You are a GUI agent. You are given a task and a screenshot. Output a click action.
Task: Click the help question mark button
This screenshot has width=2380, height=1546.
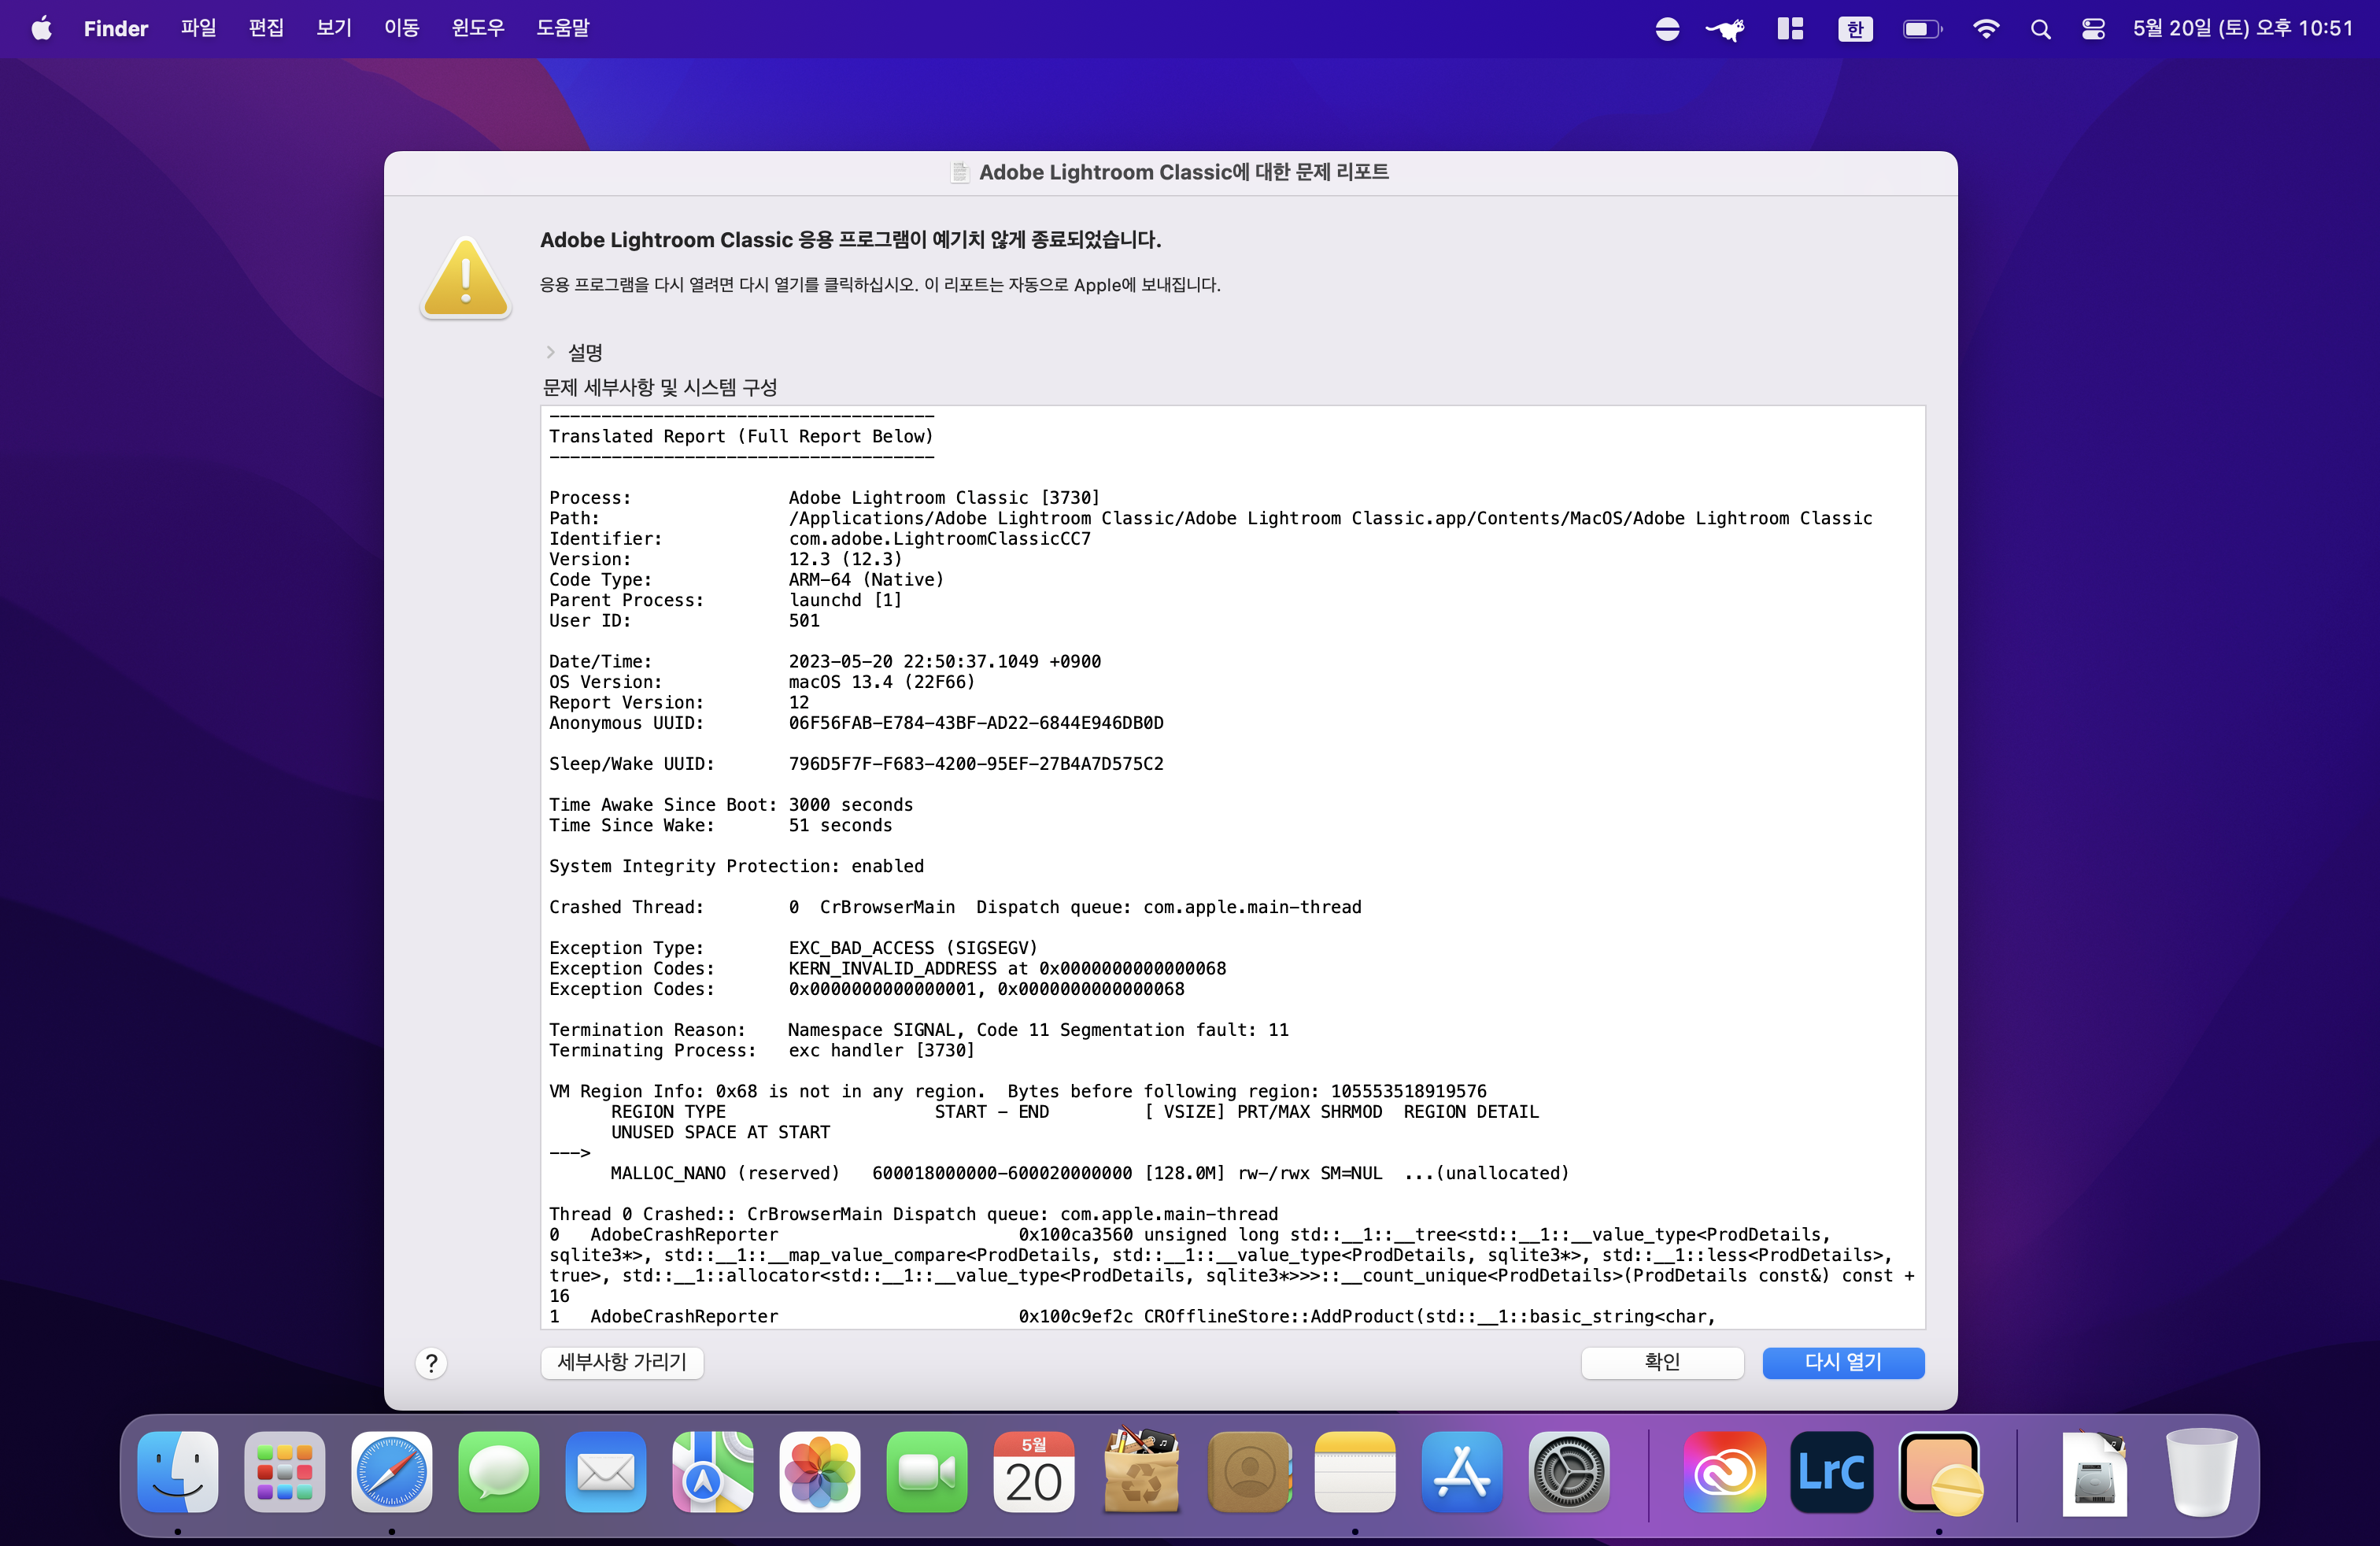pos(431,1362)
